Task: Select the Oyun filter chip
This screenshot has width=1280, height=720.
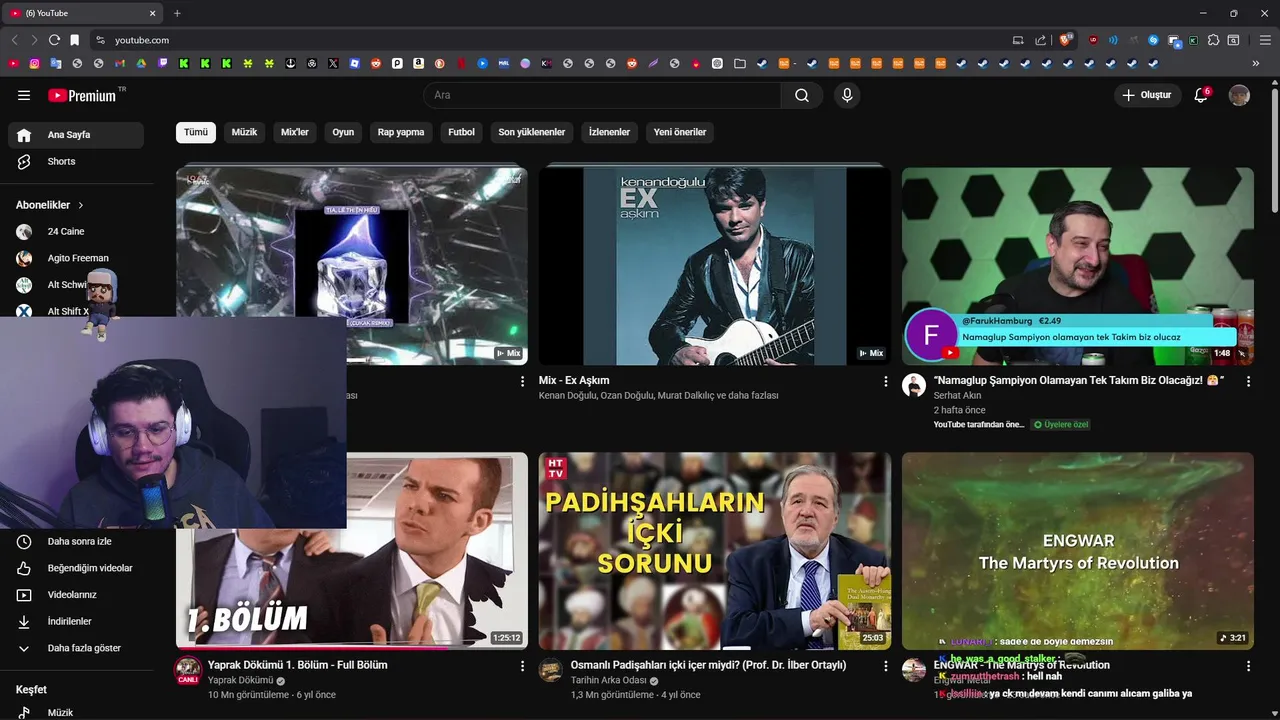Action: (343, 132)
